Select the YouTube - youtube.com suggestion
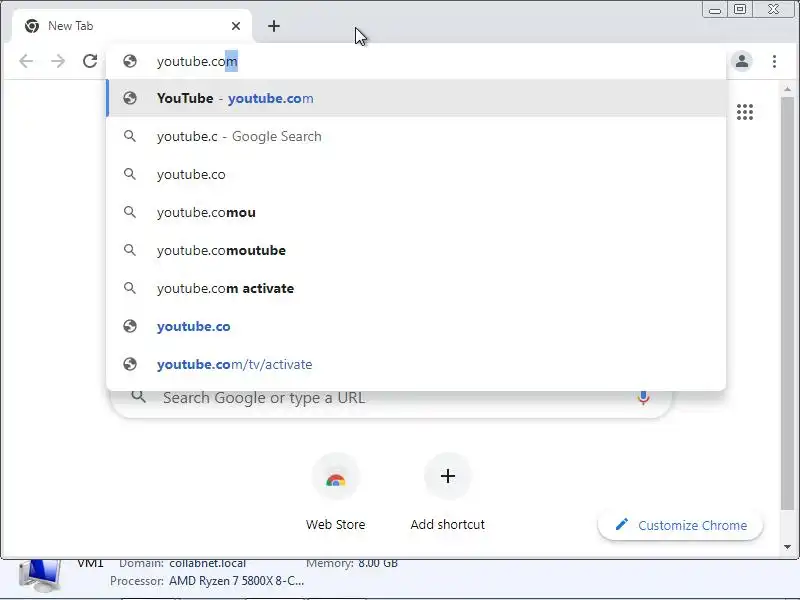Screen dimensions: 800x600 [416, 98]
